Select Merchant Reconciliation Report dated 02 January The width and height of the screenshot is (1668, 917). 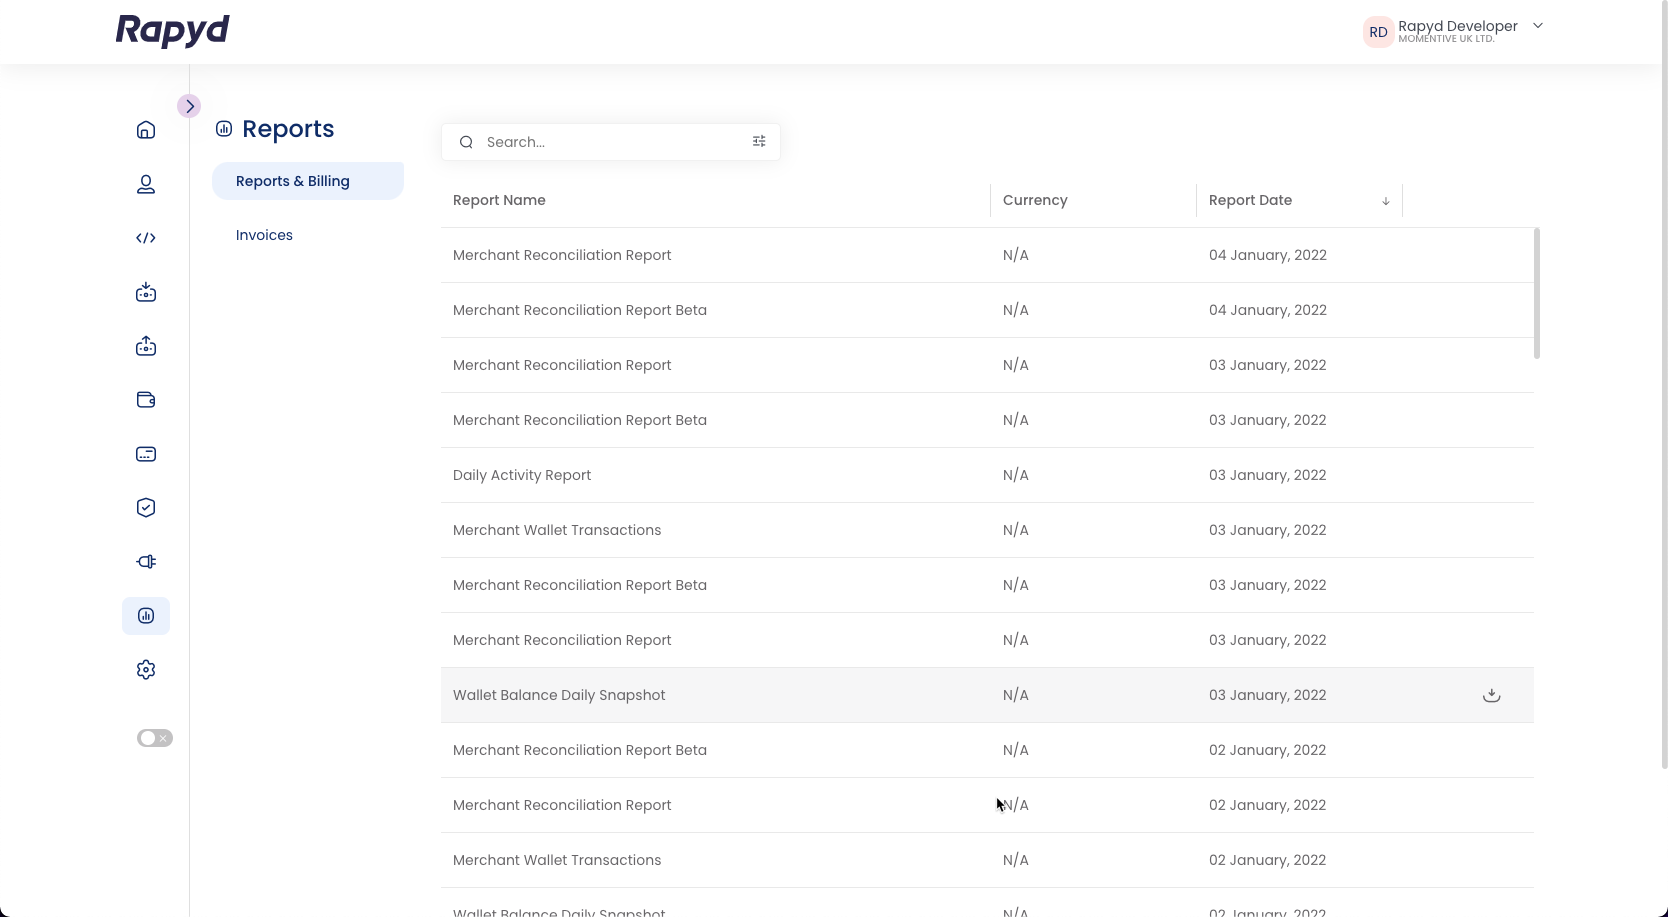987,805
